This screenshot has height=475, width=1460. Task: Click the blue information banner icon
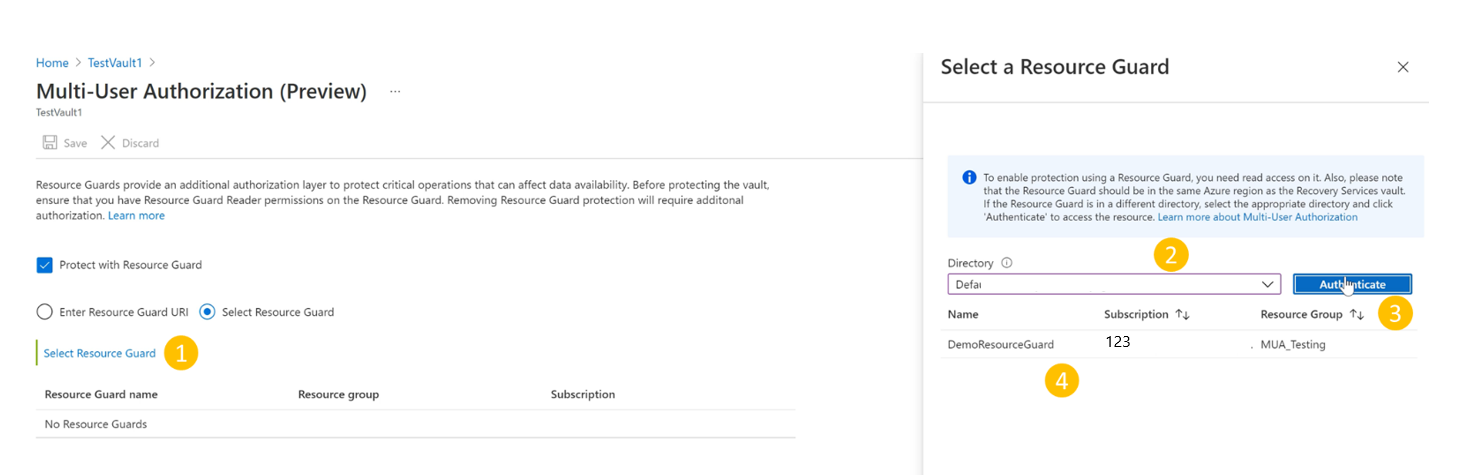pos(969,177)
